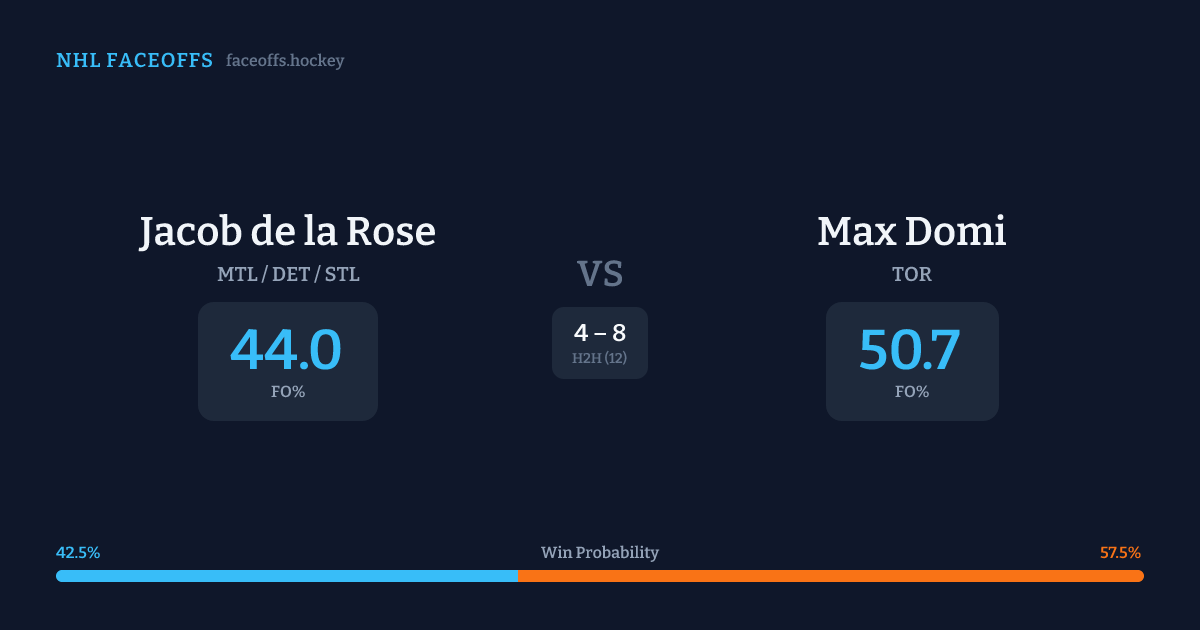Select player name Max Domi
The height and width of the screenshot is (630, 1200).
point(911,232)
